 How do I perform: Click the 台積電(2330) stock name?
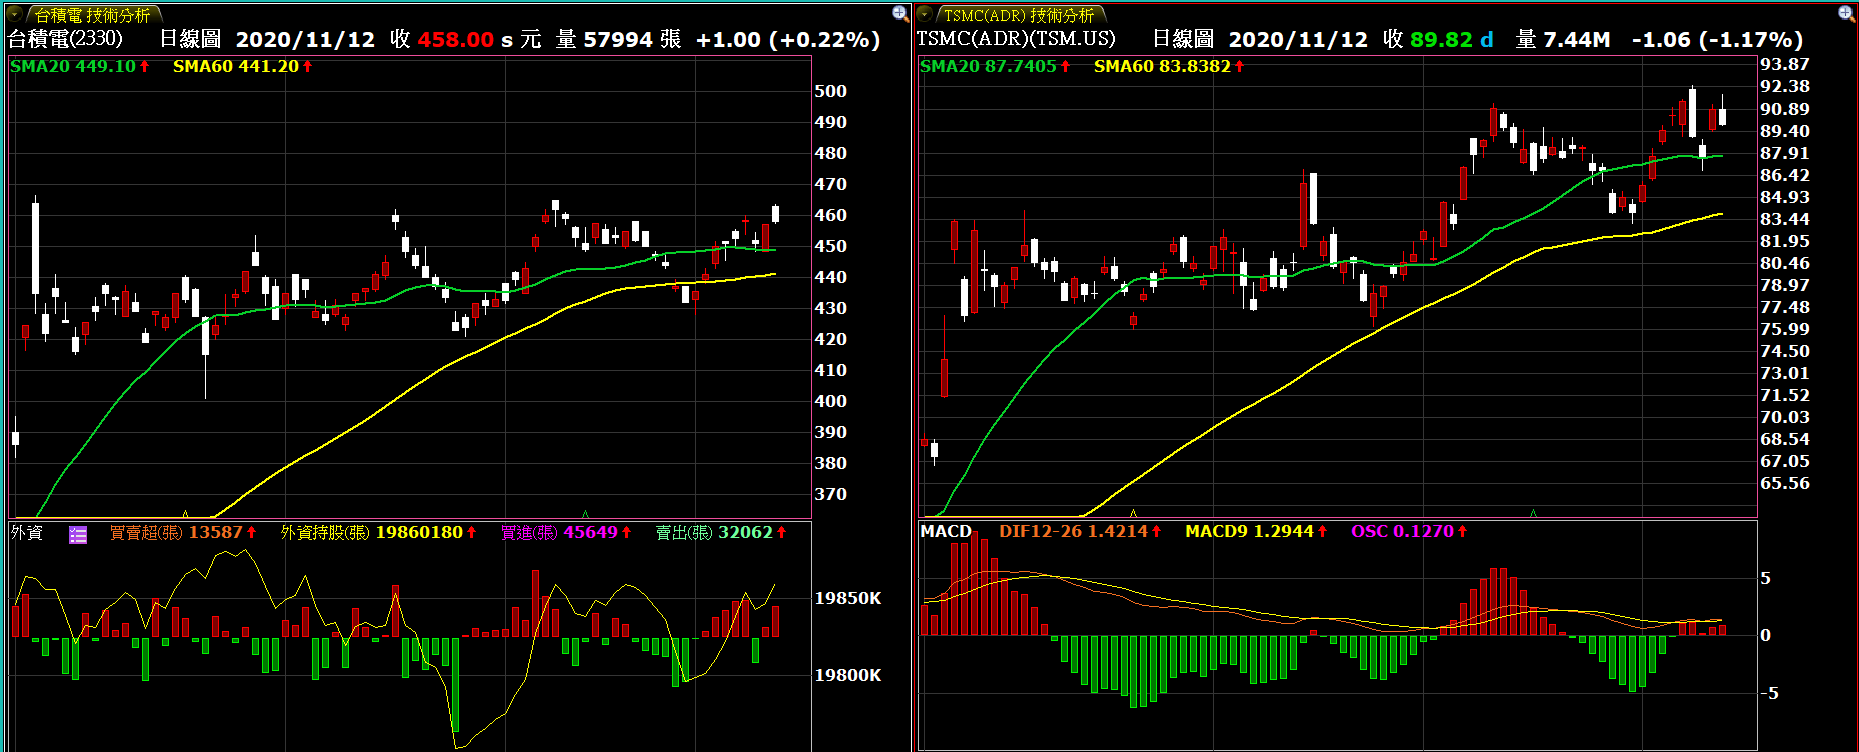tap(66, 39)
